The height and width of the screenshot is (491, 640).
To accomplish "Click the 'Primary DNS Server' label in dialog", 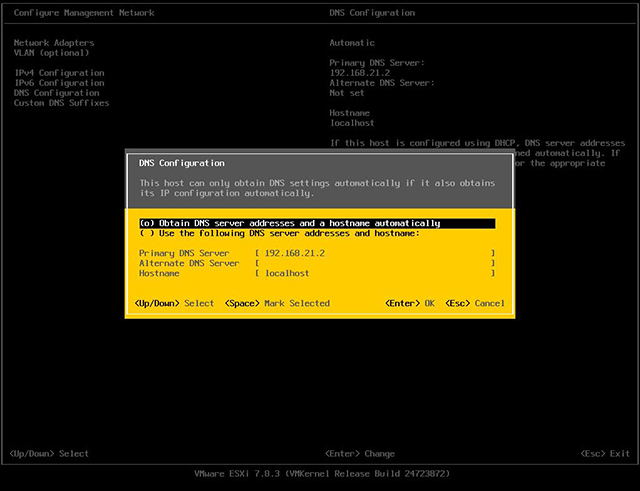I will click(x=184, y=253).
